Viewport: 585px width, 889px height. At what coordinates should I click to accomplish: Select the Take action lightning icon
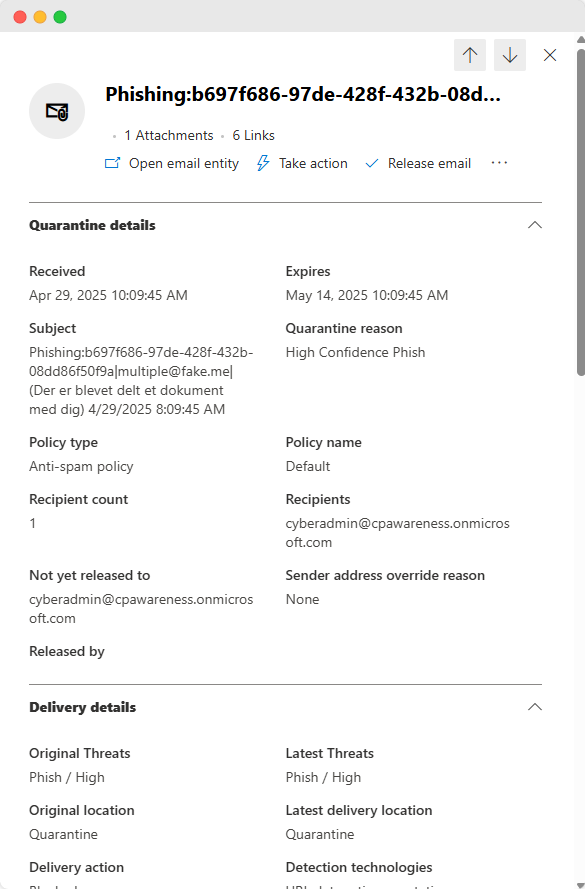262,163
